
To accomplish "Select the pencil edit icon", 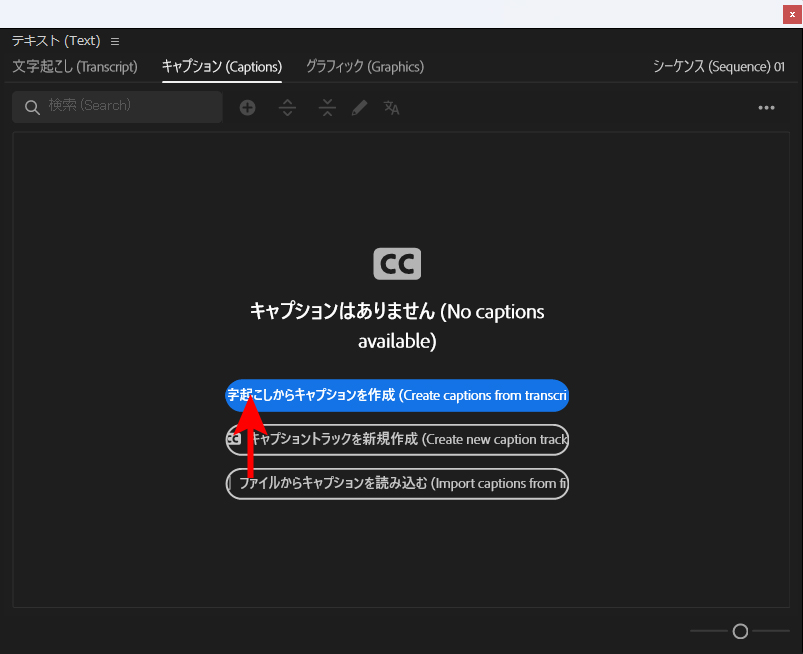I will [x=360, y=108].
